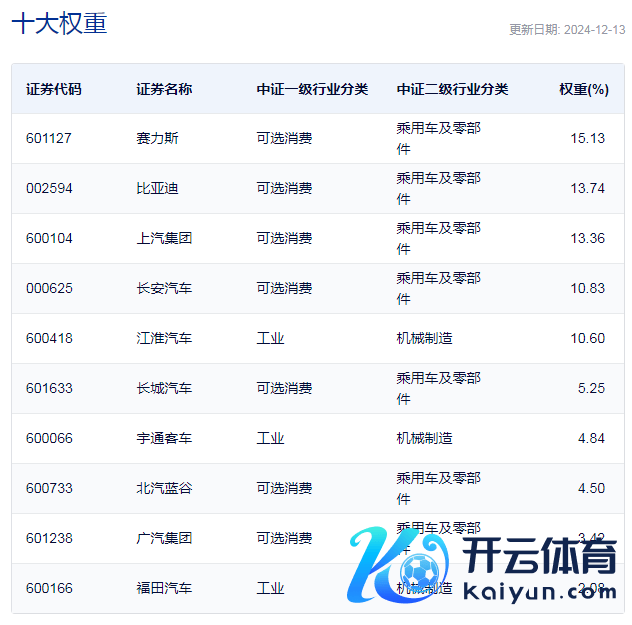
Task: Click the 江淮汽车 security name
Action: coord(164,338)
